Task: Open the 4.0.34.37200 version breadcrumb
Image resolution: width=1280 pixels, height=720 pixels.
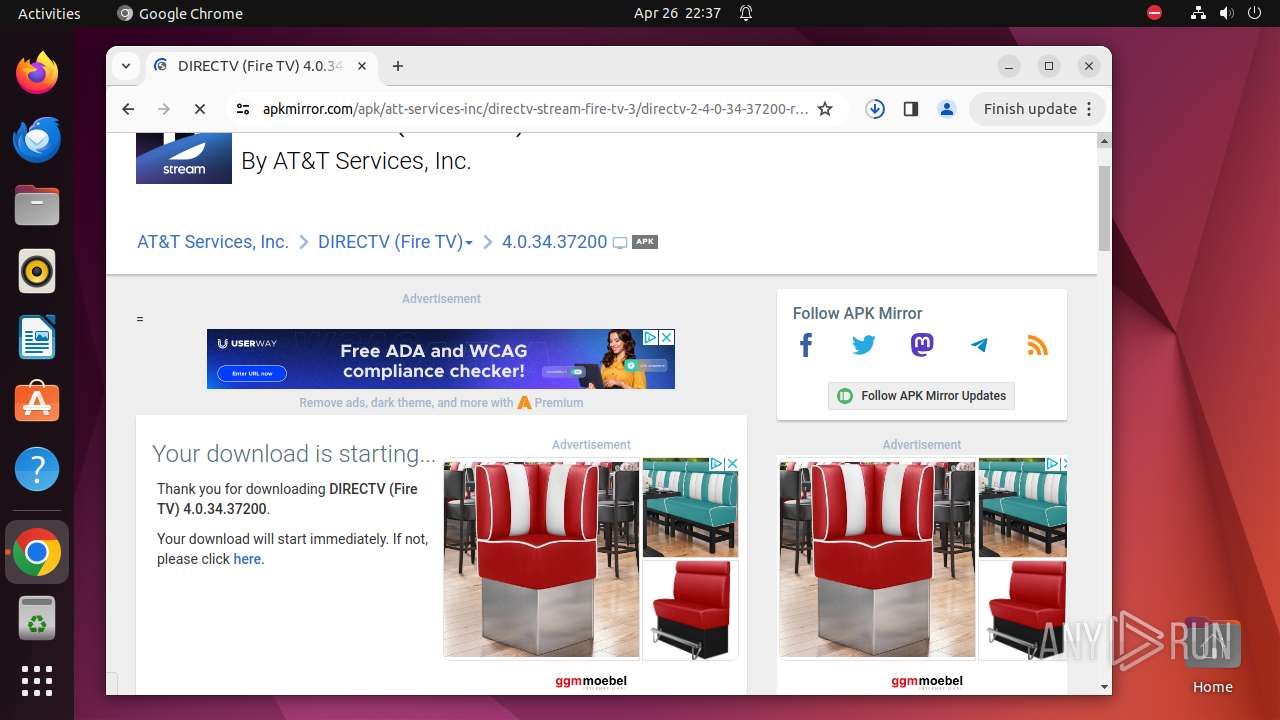Action: [x=554, y=242]
